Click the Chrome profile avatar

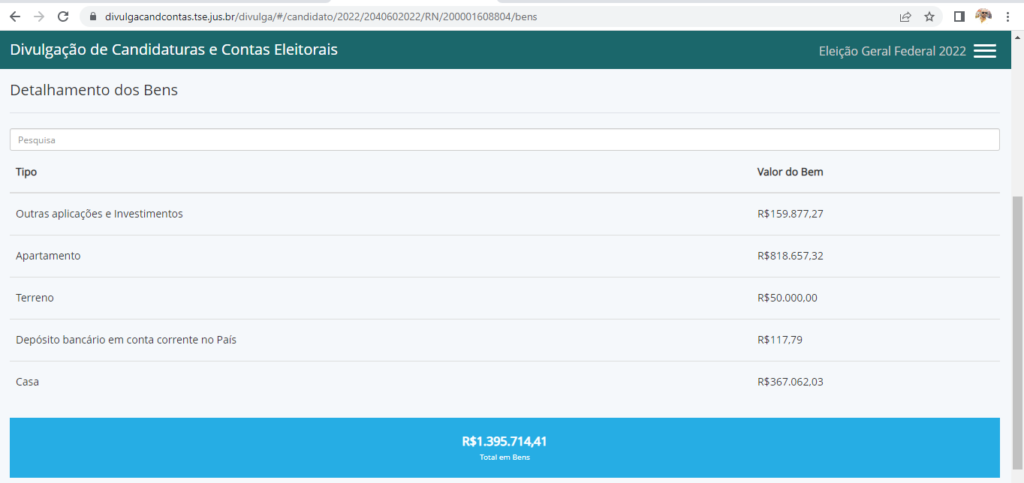984,16
